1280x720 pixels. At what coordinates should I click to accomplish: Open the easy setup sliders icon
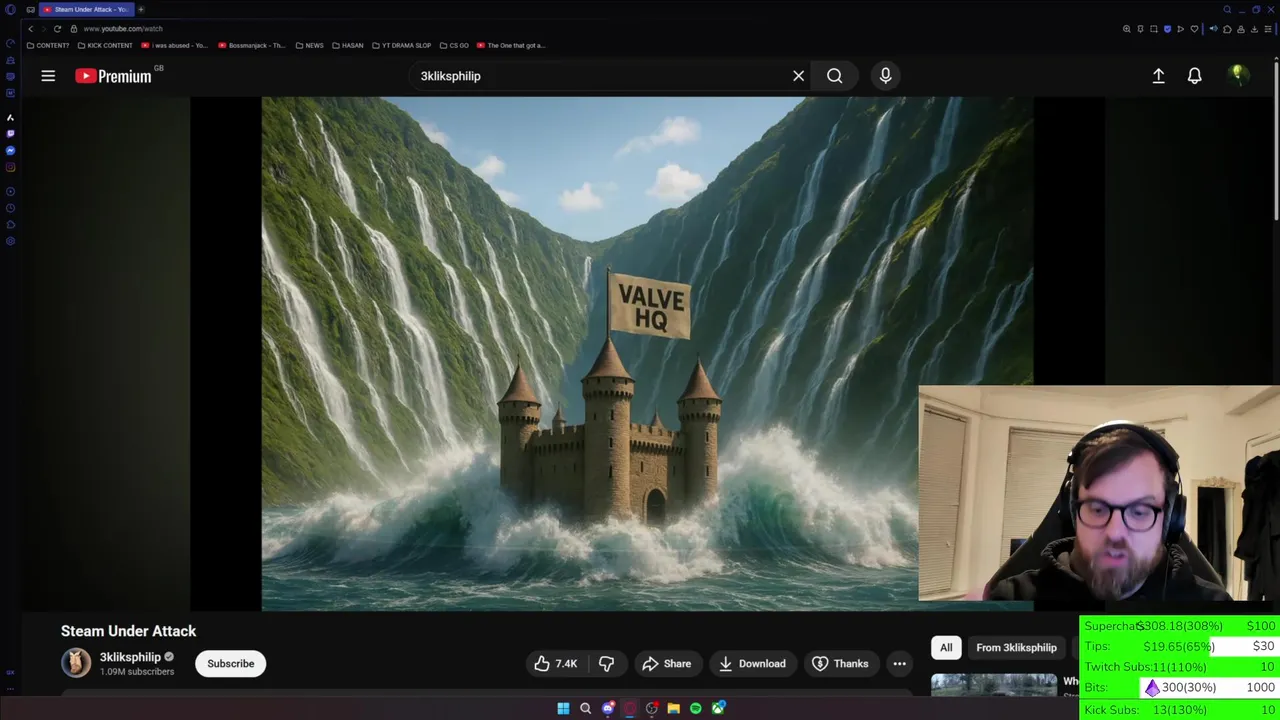pos(1267,29)
